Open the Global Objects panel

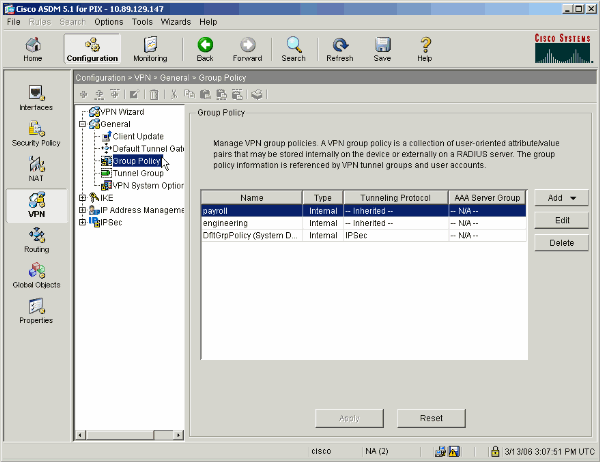point(37,276)
